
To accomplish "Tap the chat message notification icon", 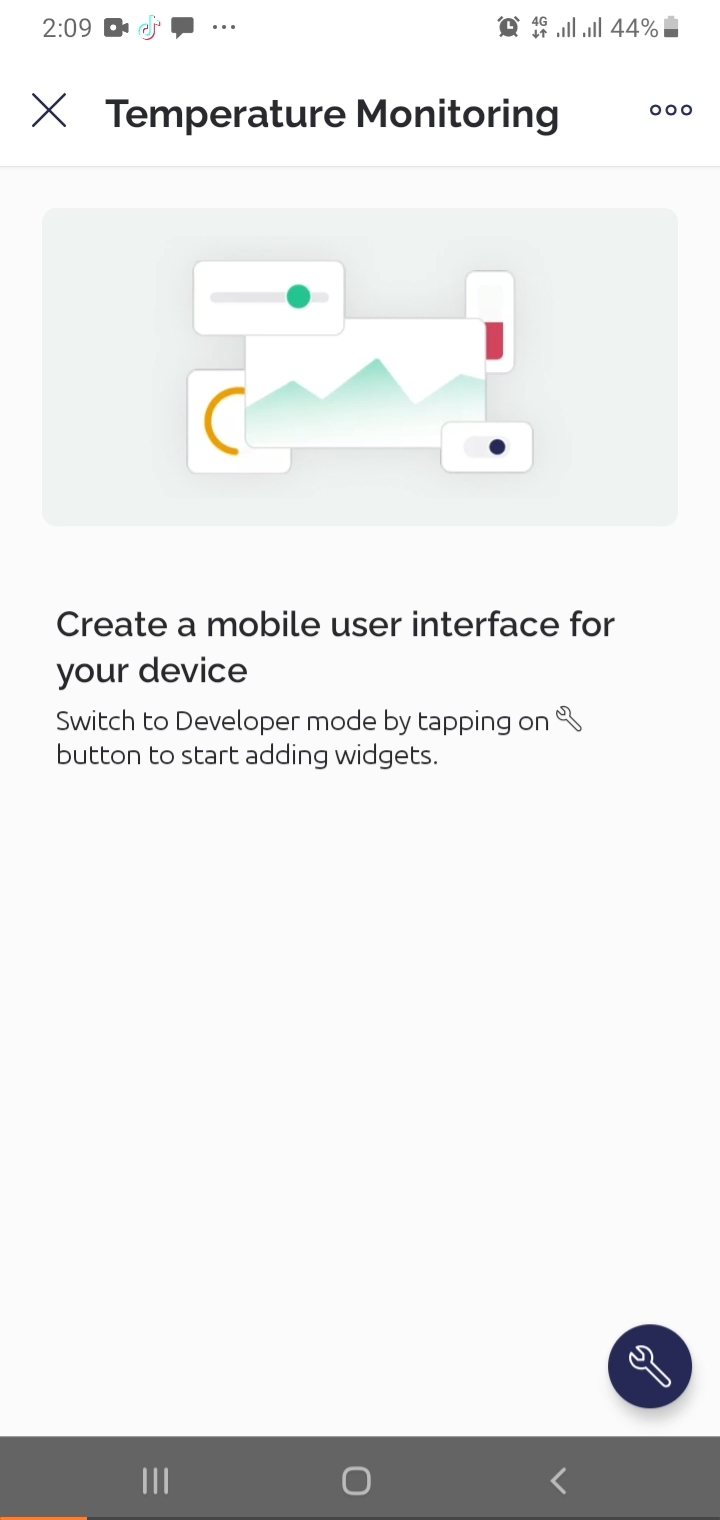I will [x=182, y=28].
